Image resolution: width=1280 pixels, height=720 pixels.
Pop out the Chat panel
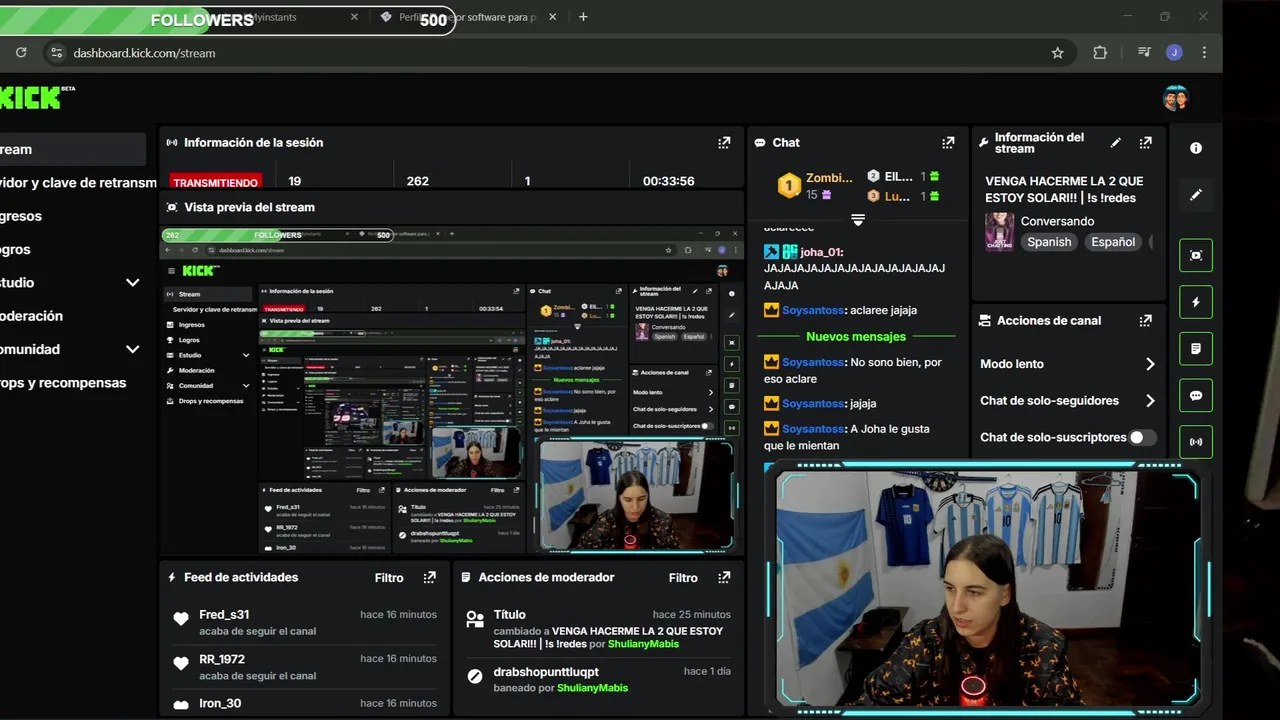(948, 143)
